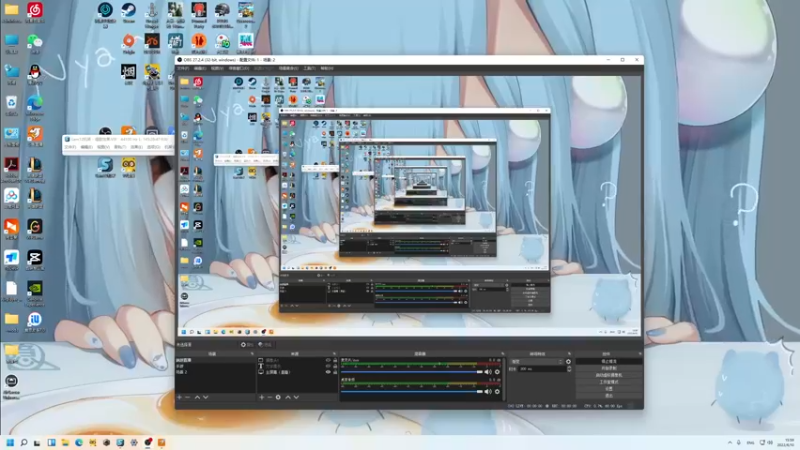Open OBS 文件(F) menu
The height and width of the screenshot is (450, 800).
click(x=183, y=68)
